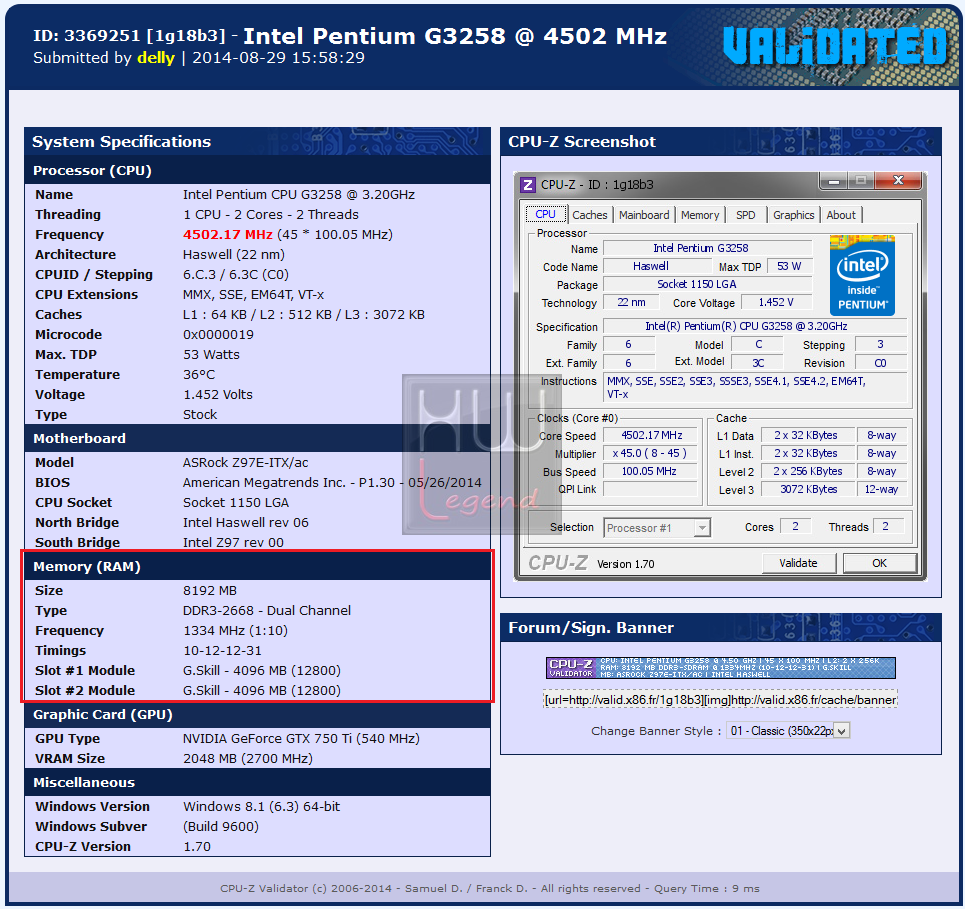This screenshot has height=909, width=965.
Task: Click the page title Intel Pentium G3258 @ 4502 MHz
Action: 455,36
